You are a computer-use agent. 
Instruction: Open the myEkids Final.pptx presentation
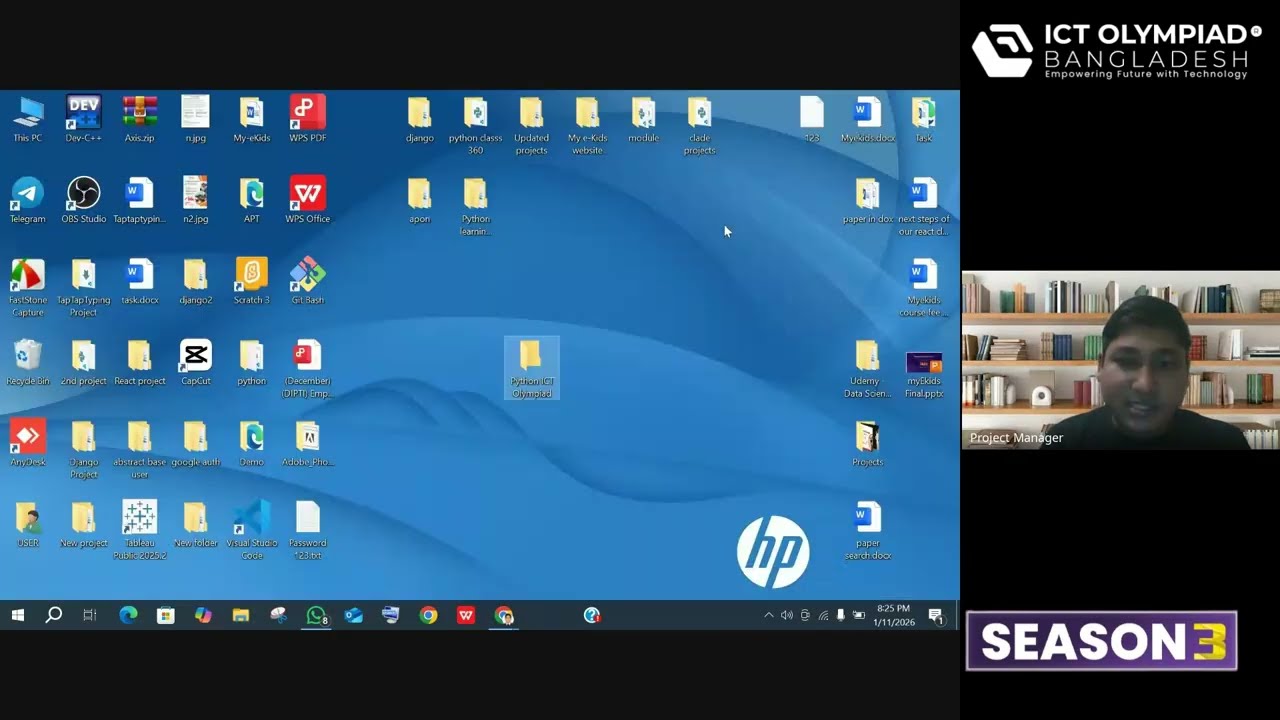click(924, 374)
